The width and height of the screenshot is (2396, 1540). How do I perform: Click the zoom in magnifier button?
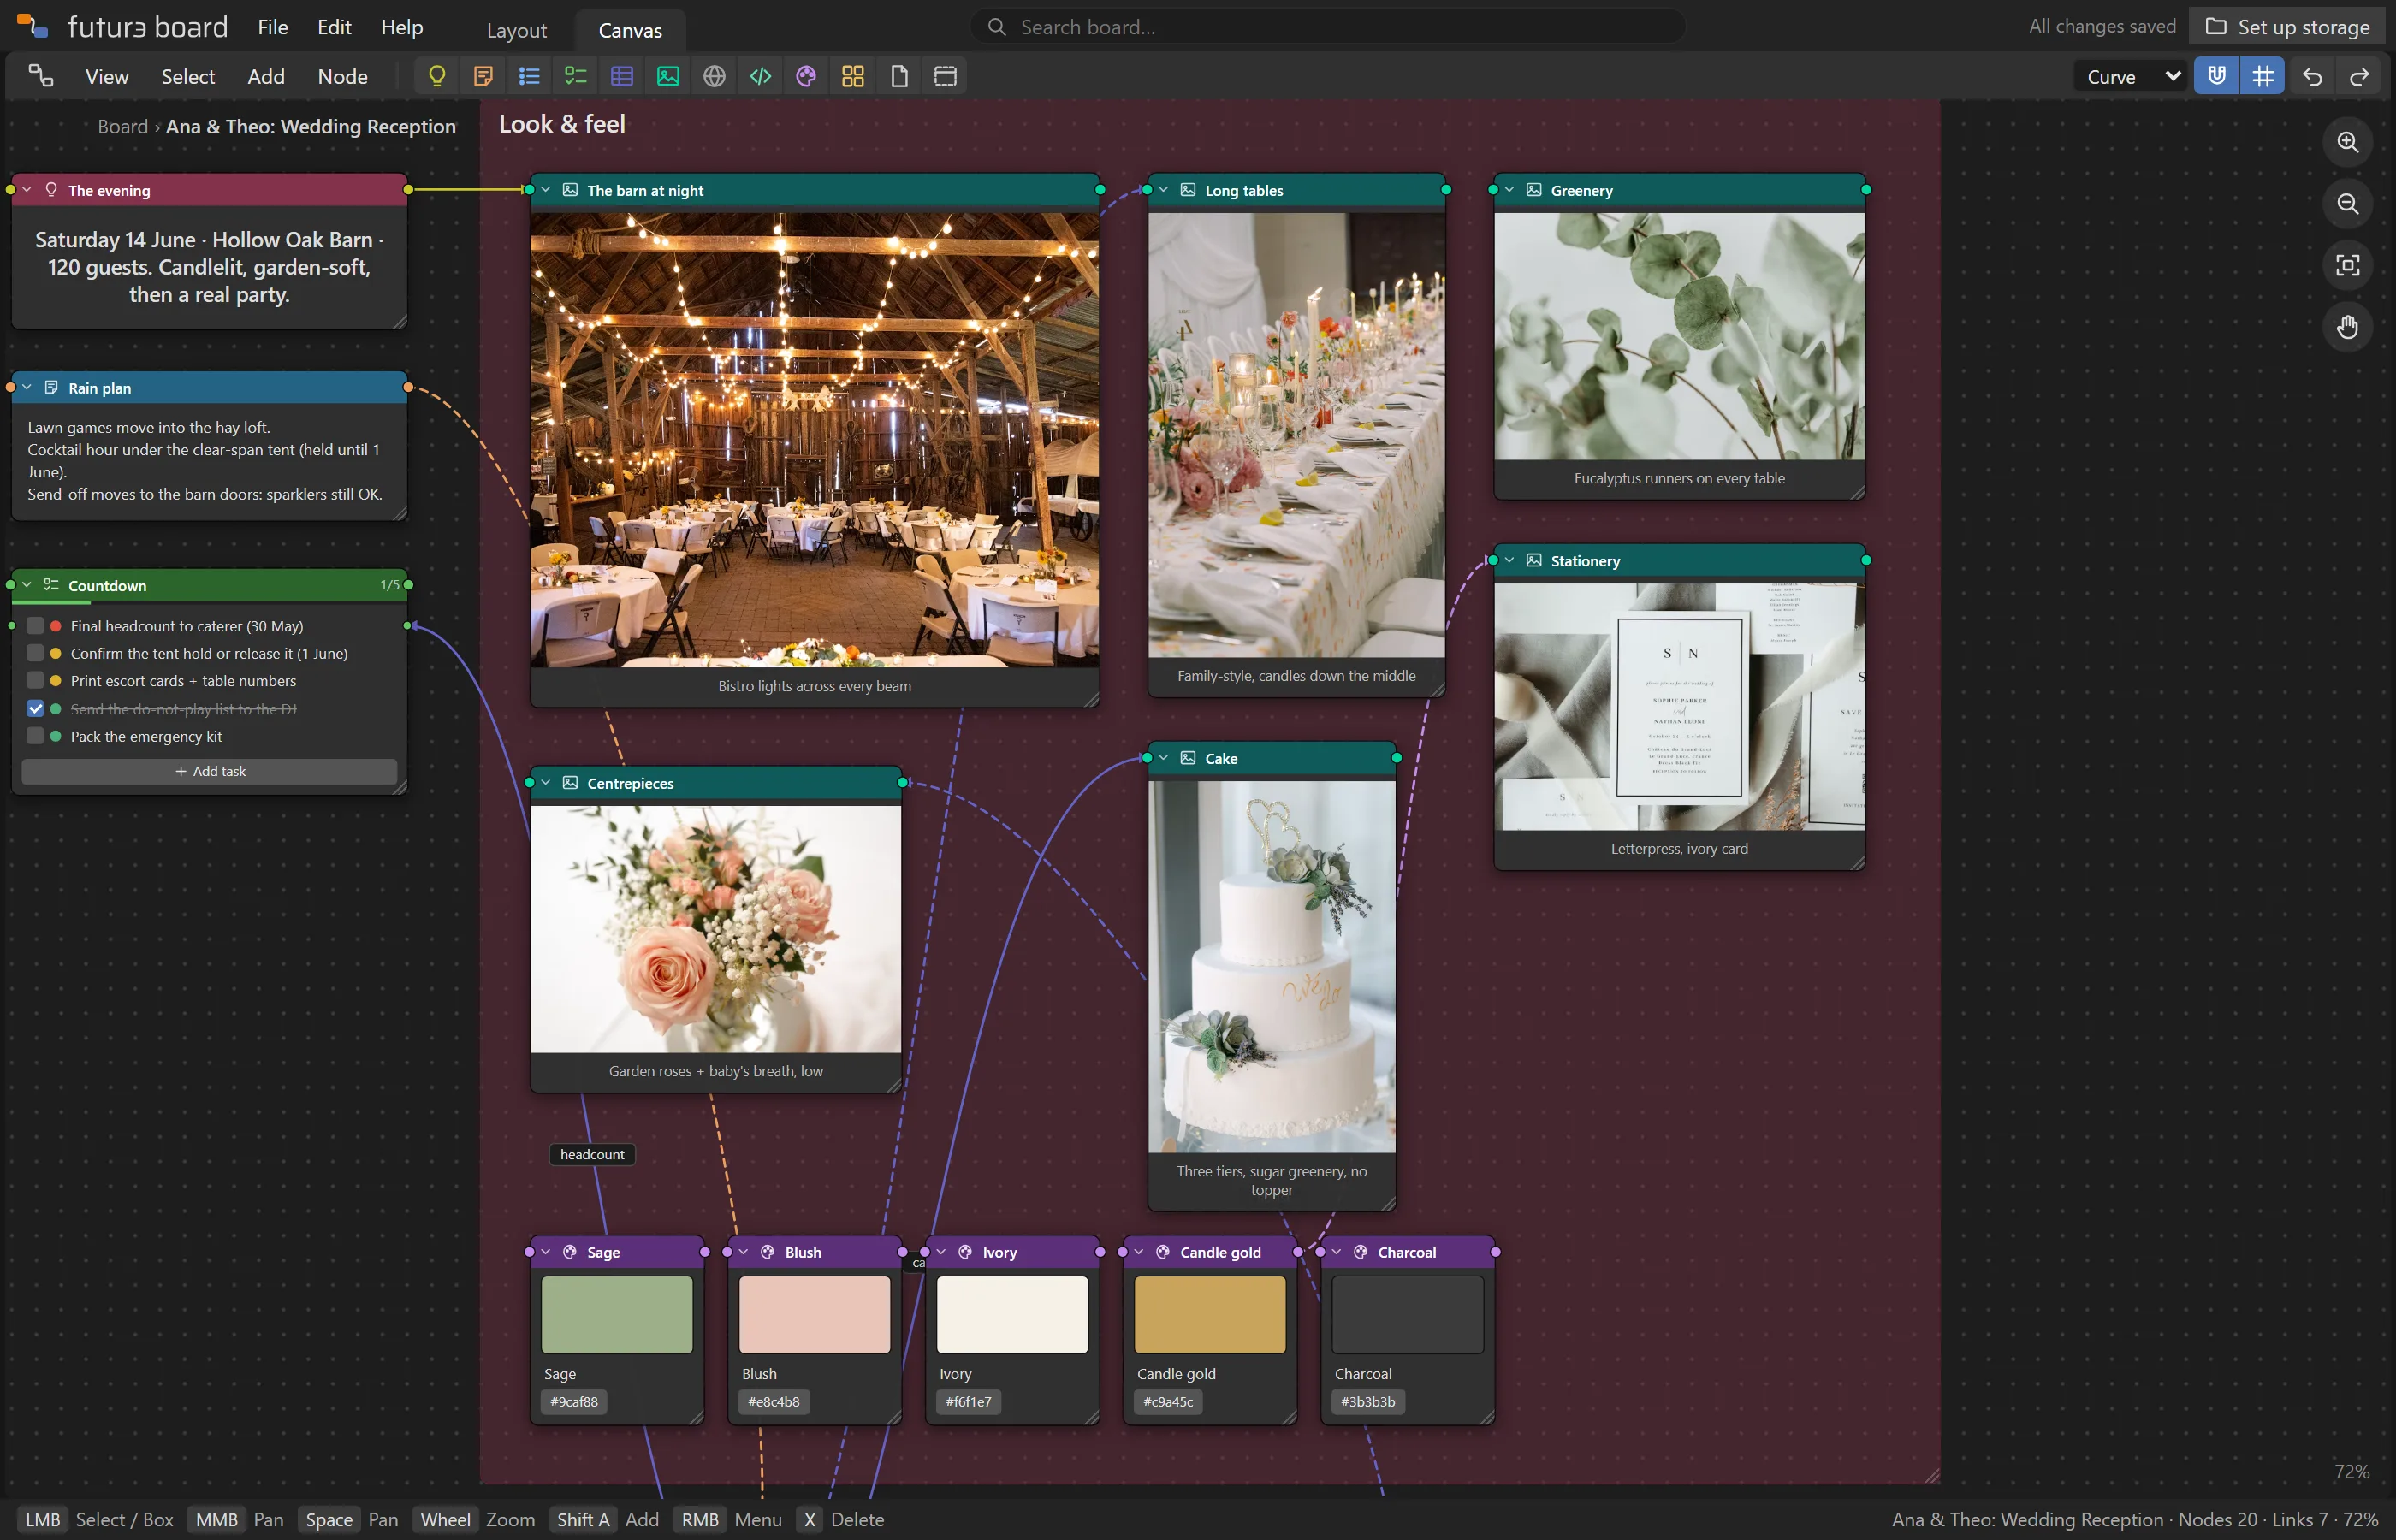point(2348,142)
